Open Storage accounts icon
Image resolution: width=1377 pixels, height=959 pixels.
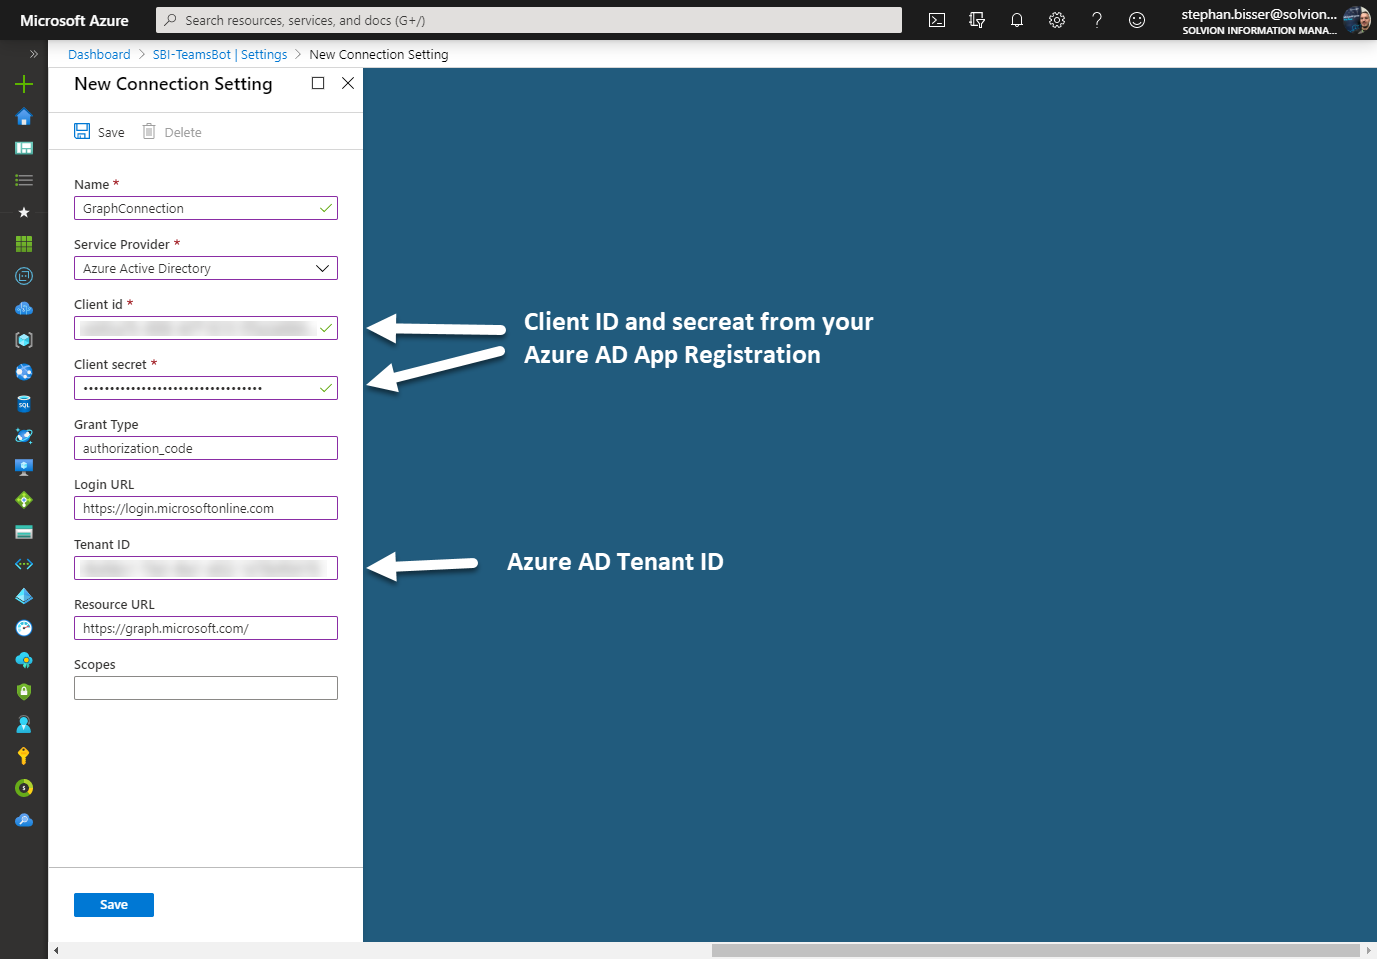pos(24,532)
